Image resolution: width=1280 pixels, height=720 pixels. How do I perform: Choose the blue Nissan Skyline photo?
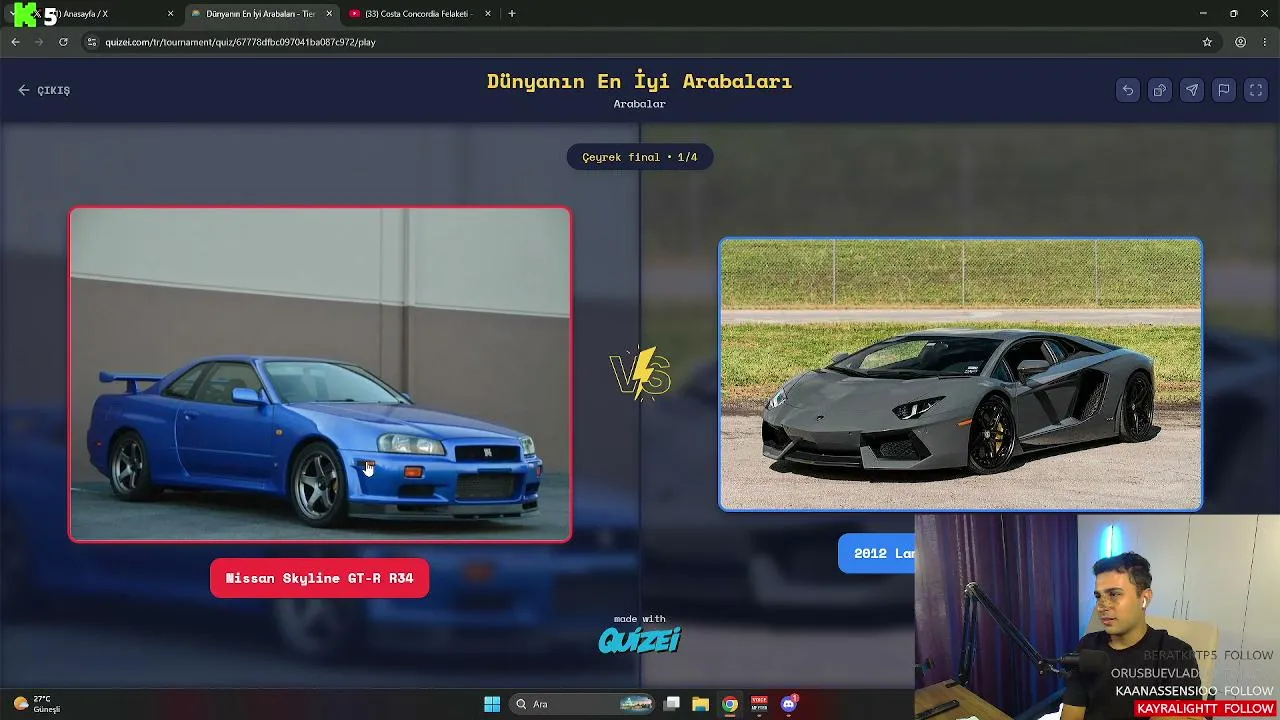[320, 374]
